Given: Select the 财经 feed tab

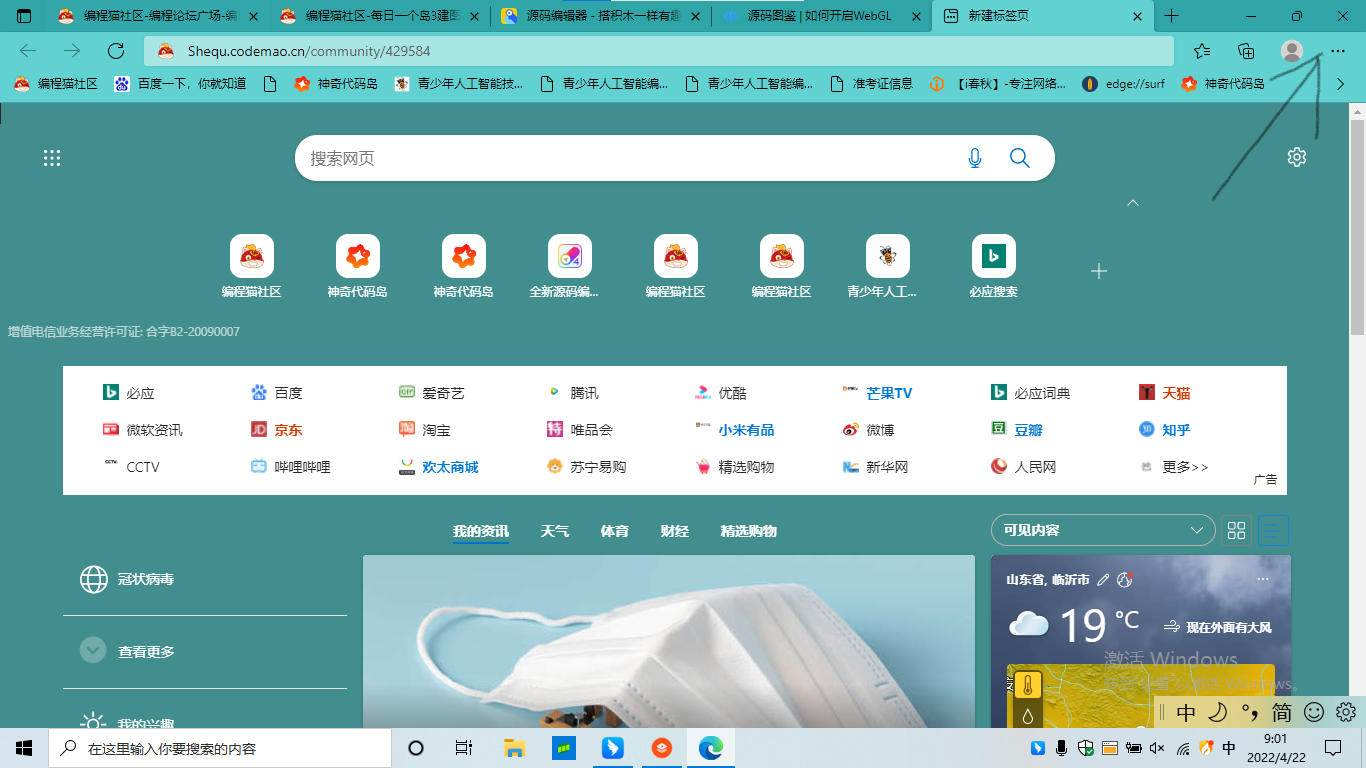Looking at the screenshot, I should tap(675, 531).
